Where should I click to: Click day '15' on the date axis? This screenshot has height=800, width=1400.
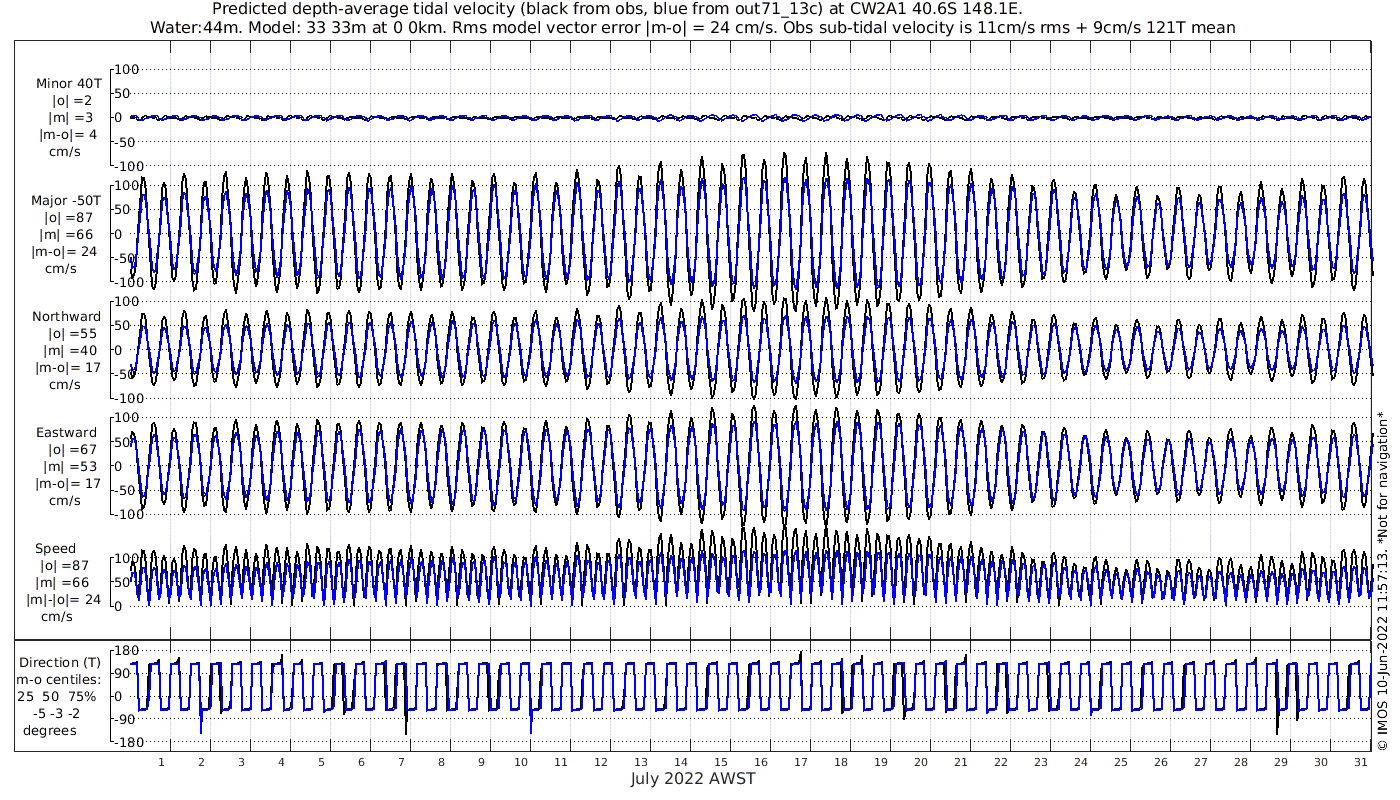[721, 762]
